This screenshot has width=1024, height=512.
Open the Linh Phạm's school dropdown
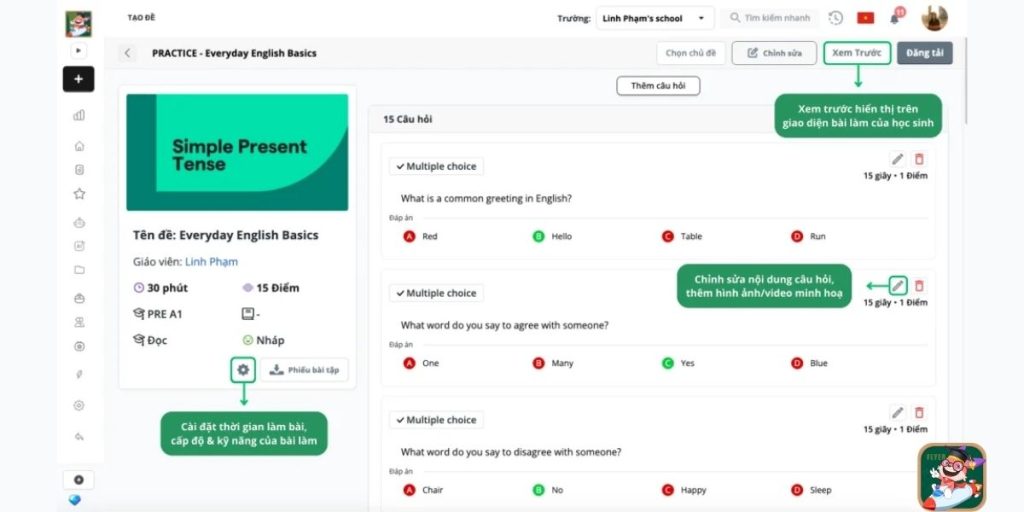(655, 18)
